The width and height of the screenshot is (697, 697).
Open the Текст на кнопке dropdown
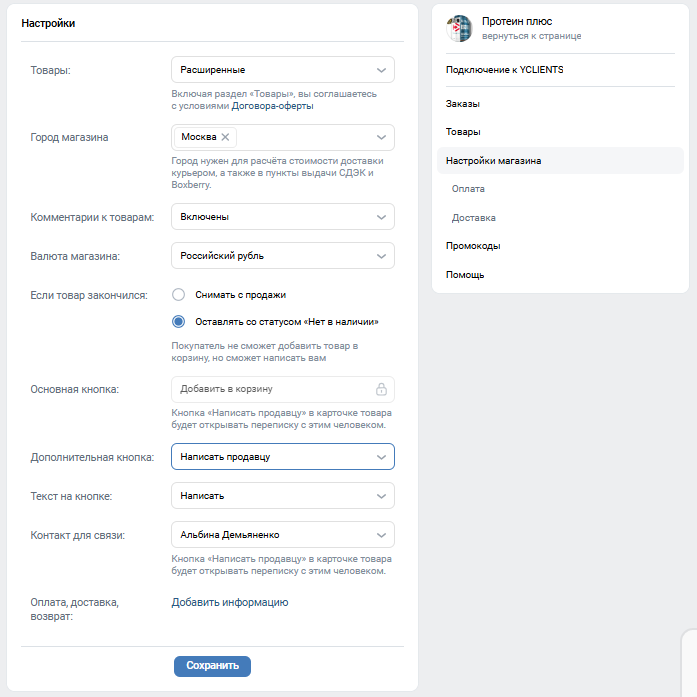click(282, 496)
